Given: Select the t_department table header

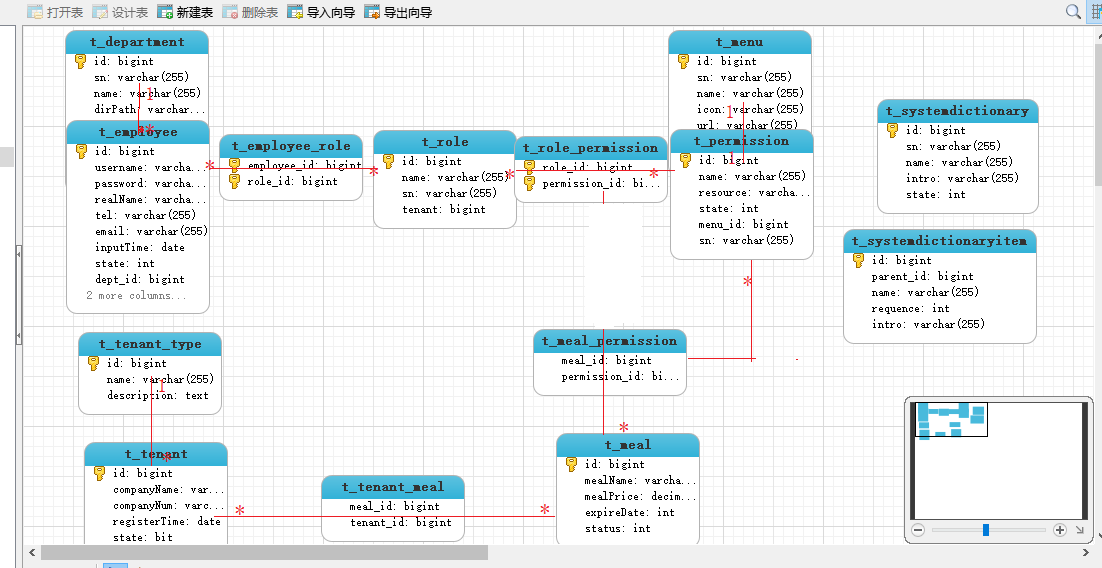Looking at the screenshot, I should coord(137,42).
